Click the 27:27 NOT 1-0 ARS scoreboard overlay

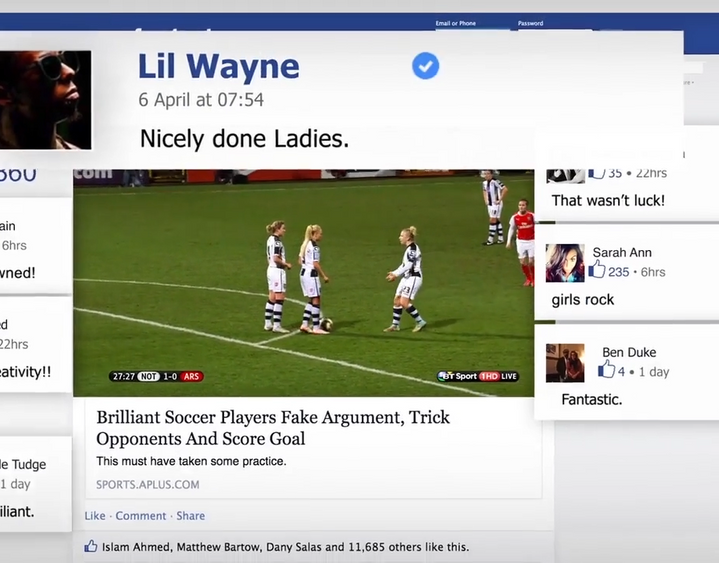tap(156, 376)
